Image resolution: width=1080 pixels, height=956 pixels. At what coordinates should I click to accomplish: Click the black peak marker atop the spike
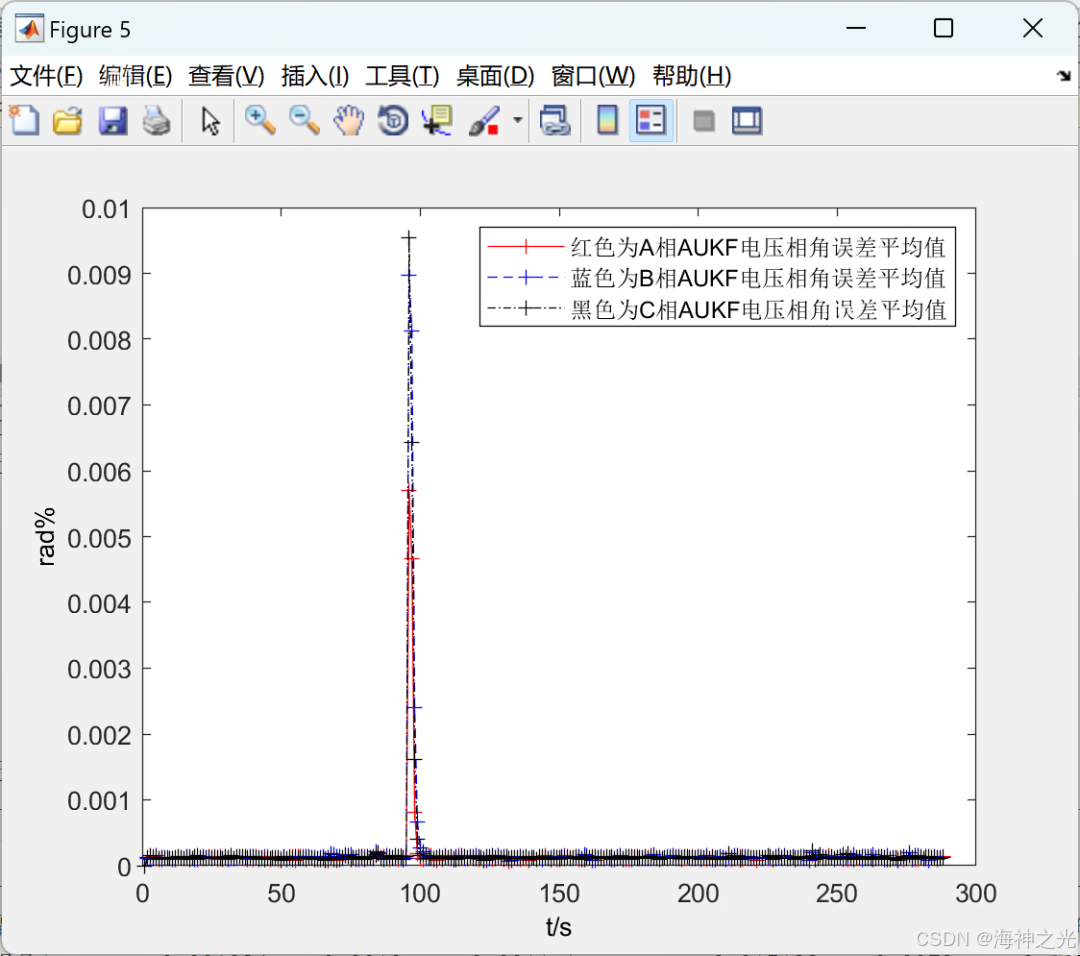point(408,238)
